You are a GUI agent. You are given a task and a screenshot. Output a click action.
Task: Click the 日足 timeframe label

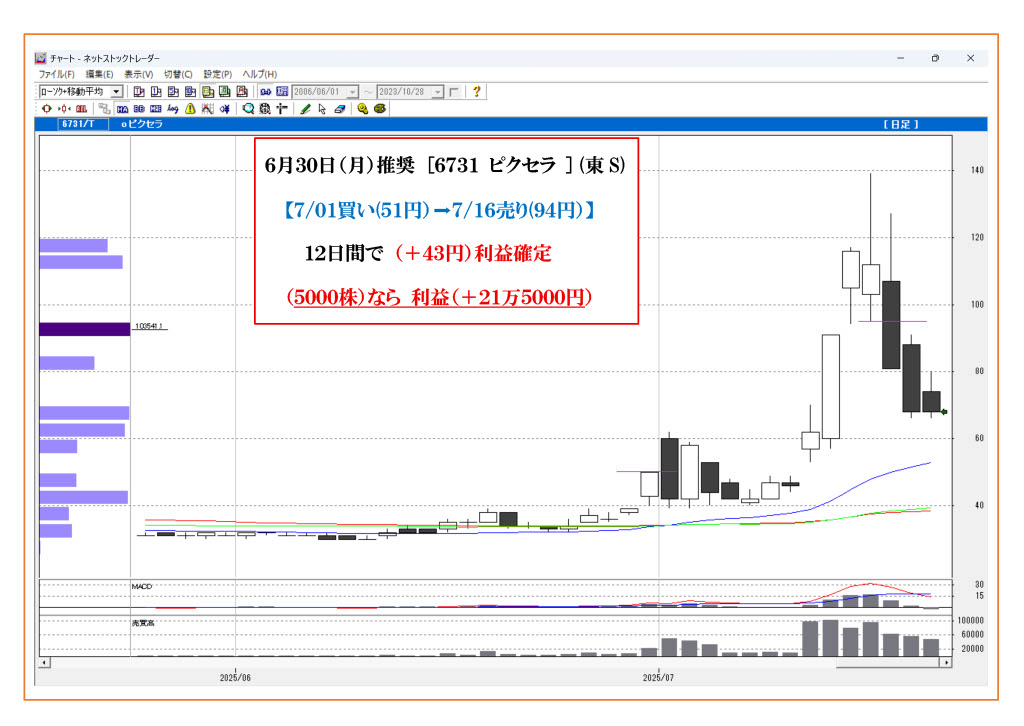(900, 124)
